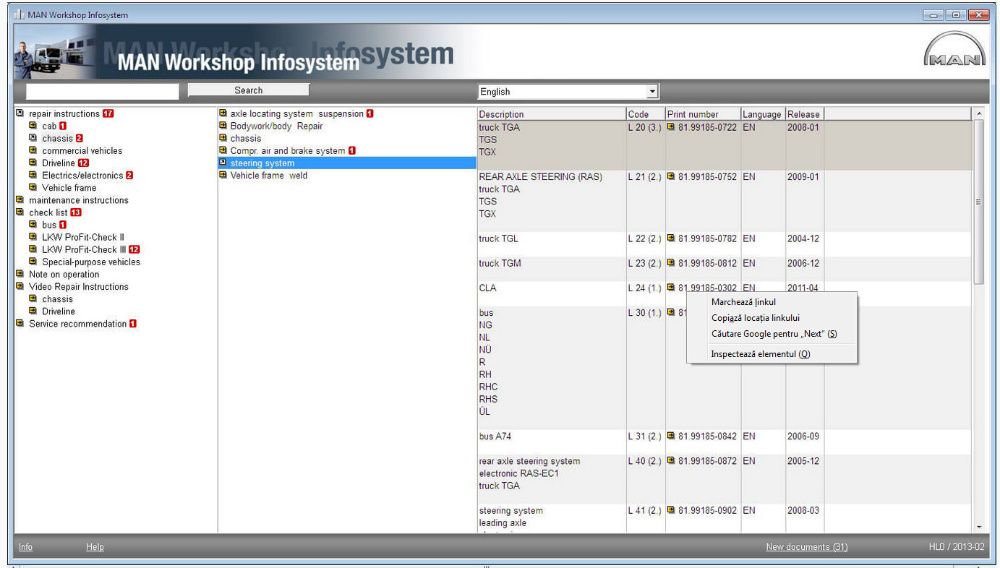Screen dimensions: 1000x568
Task: Open the Info link in the footer
Action: (x=26, y=547)
